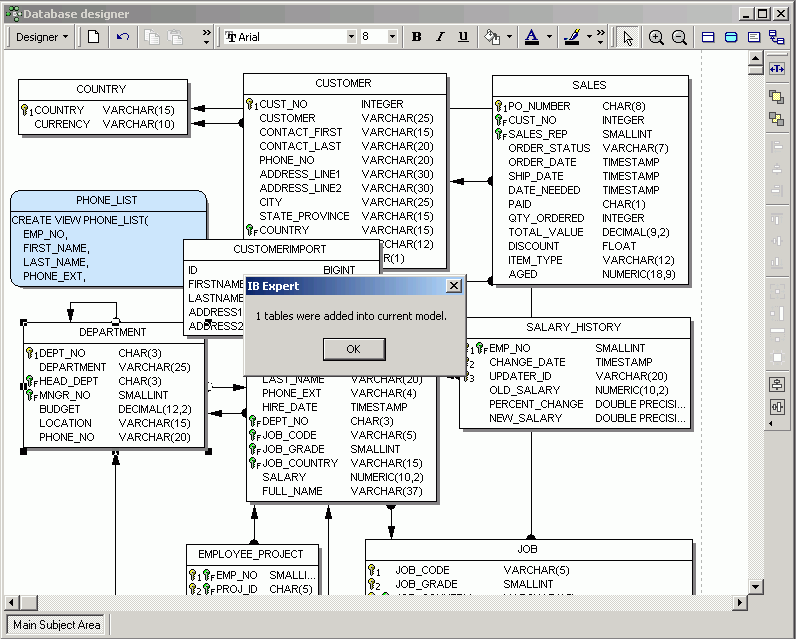Expand the Arial font name dropdown
The width and height of the screenshot is (796, 639).
point(351,37)
